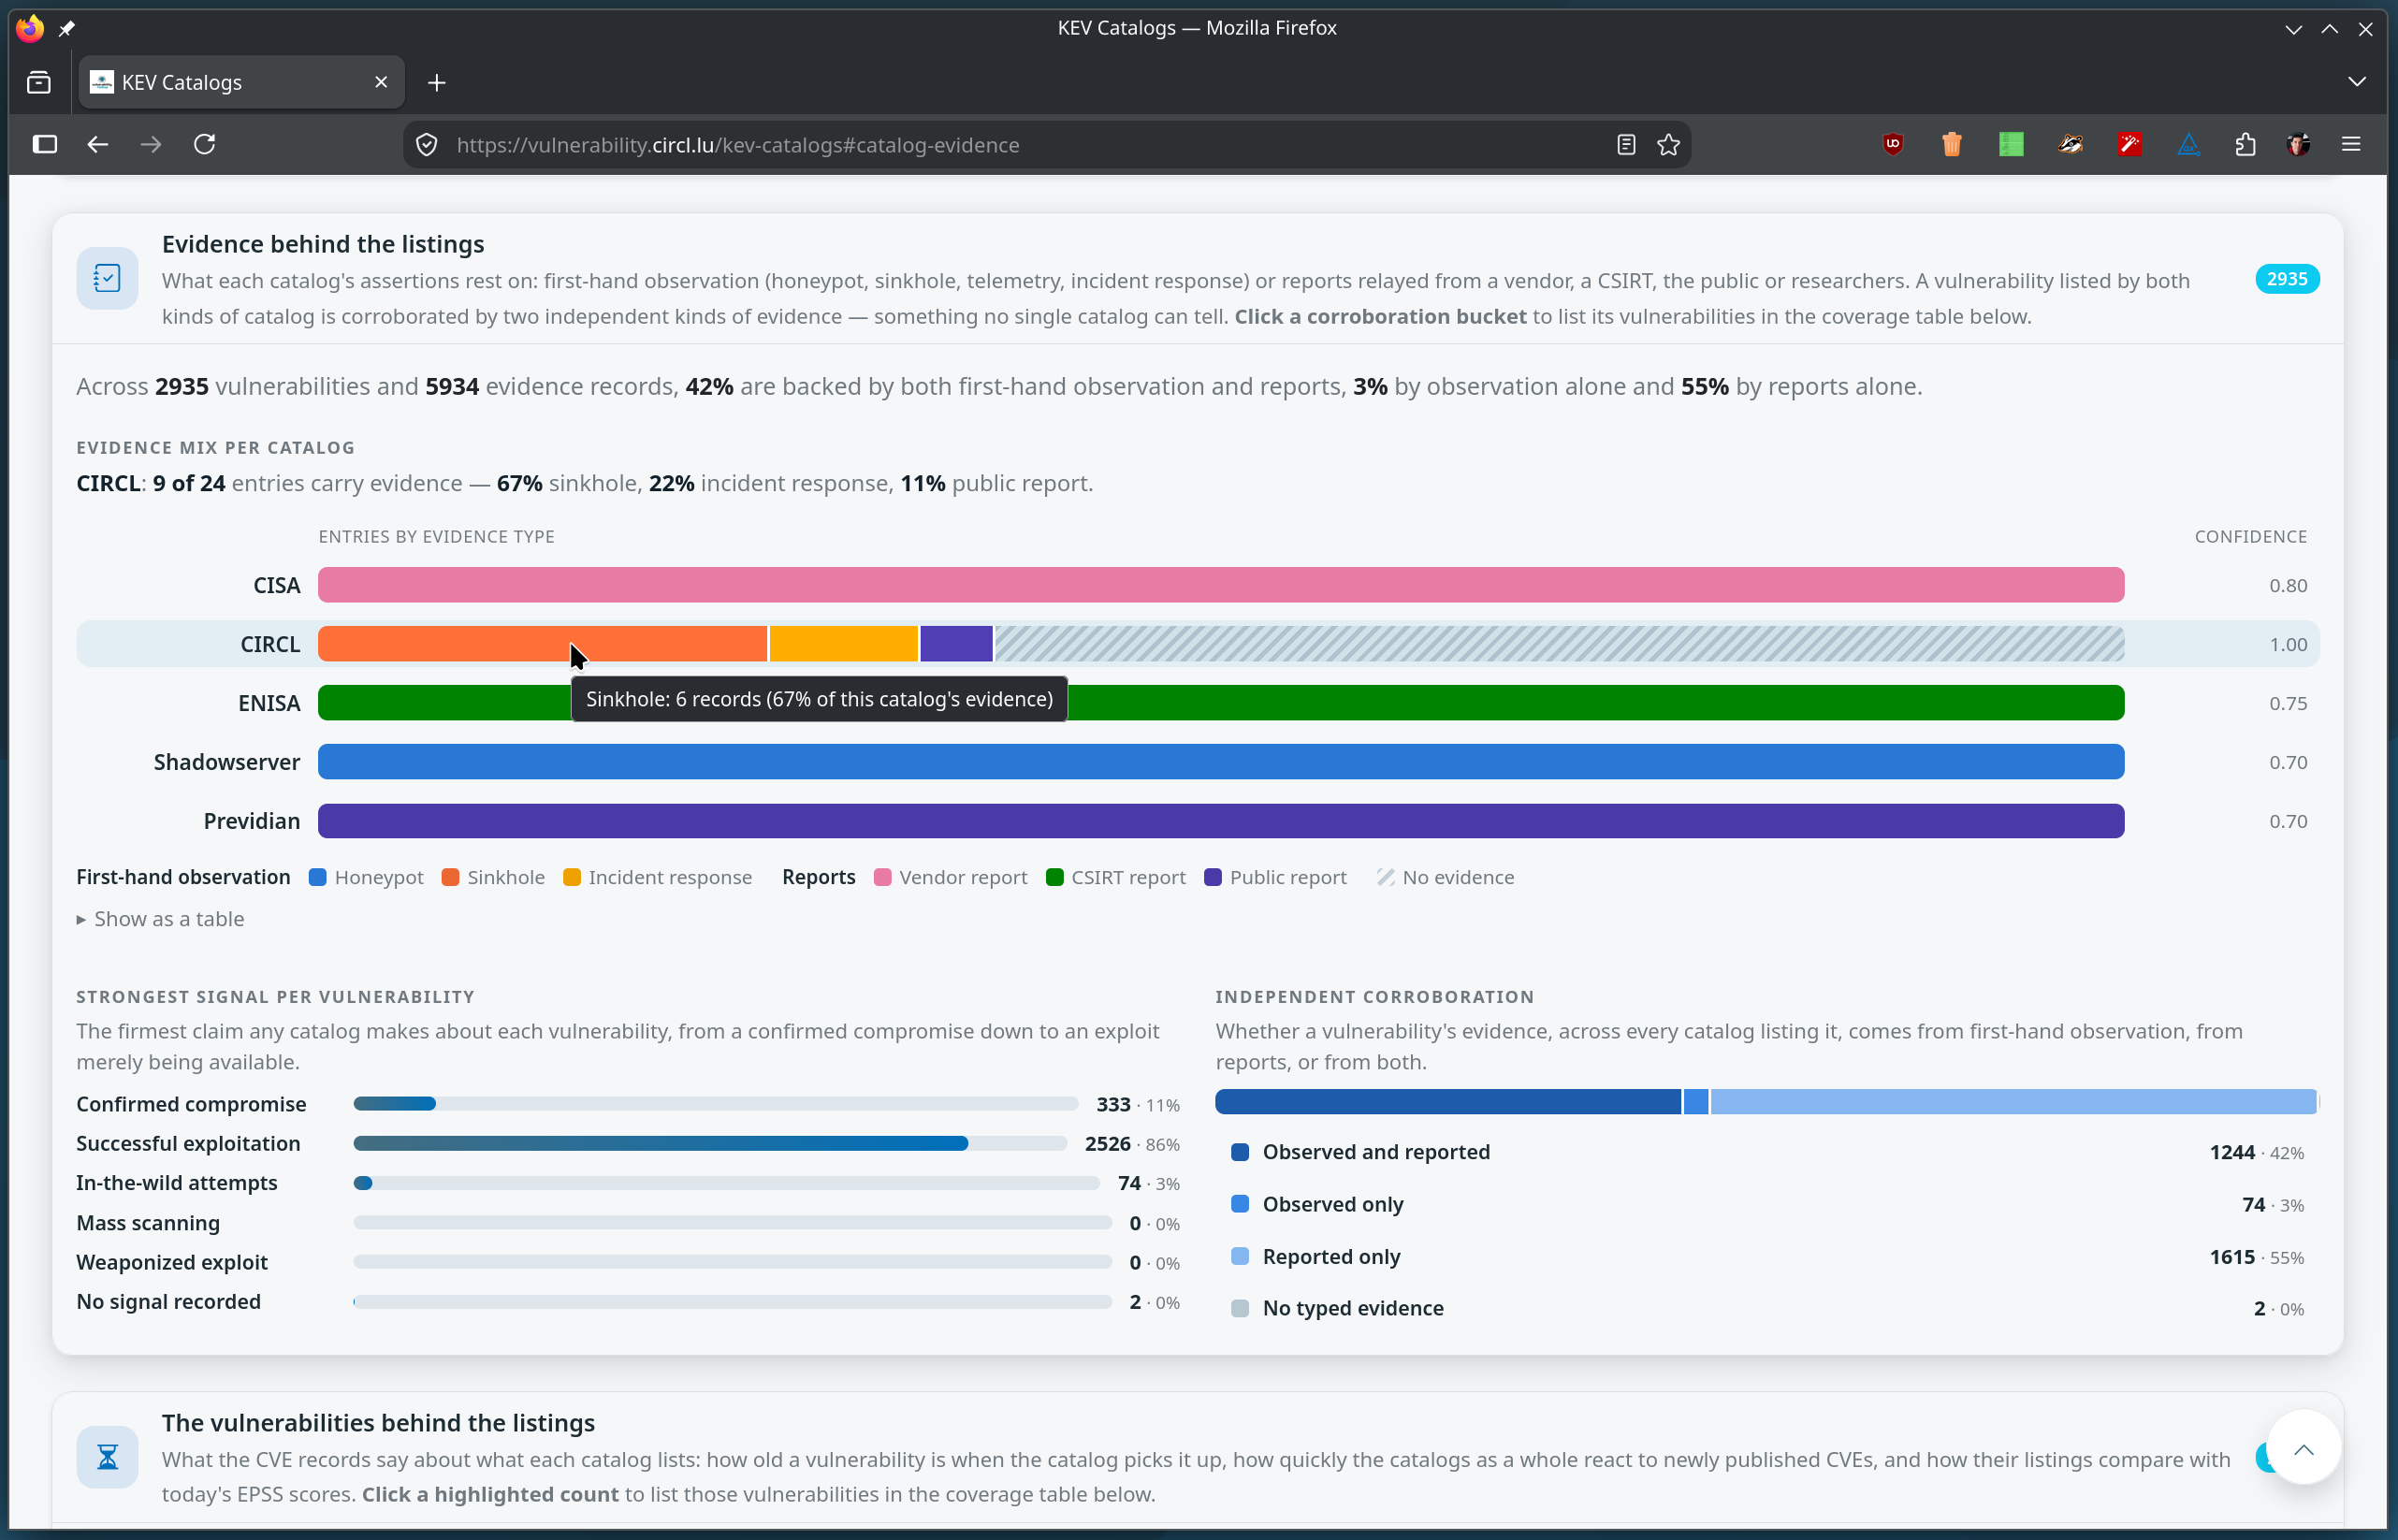Viewport: 2398px width, 1540px height.
Task: Click the Shadowserver row label
Action: click(227, 762)
